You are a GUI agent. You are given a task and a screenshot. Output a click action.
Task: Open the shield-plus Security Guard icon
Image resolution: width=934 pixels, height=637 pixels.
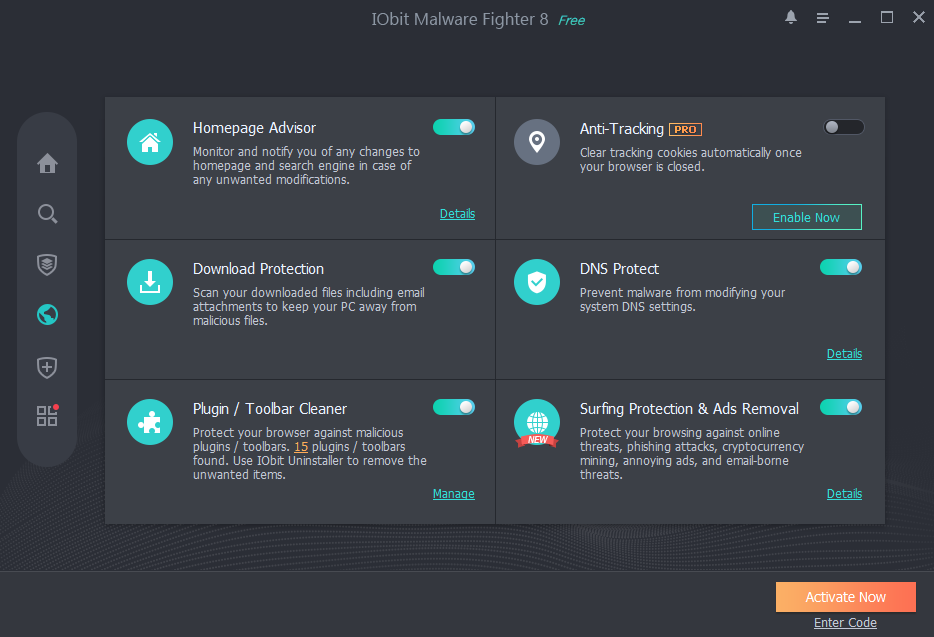pos(47,366)
